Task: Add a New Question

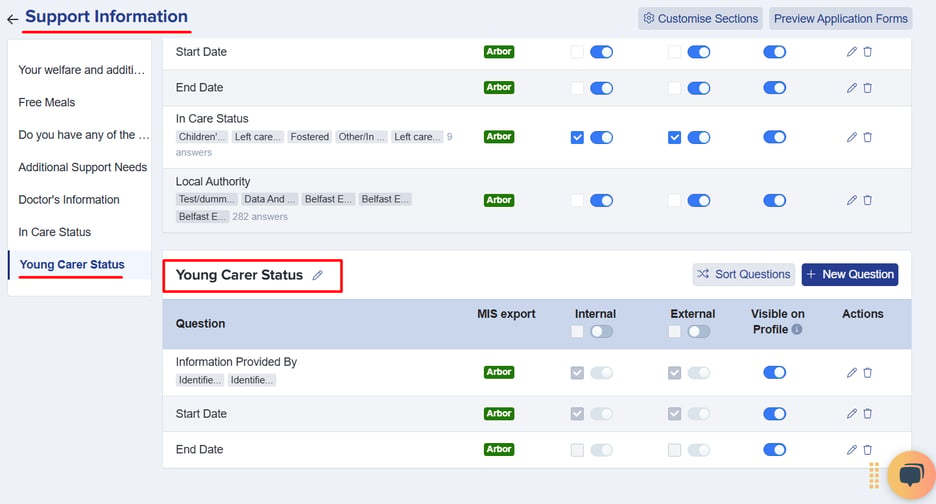Action: coord(850,275)
